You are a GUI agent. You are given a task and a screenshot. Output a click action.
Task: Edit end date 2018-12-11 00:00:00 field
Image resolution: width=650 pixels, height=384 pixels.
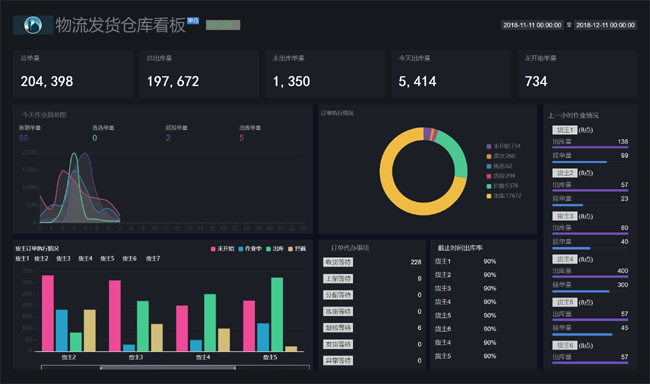[605, 25]
